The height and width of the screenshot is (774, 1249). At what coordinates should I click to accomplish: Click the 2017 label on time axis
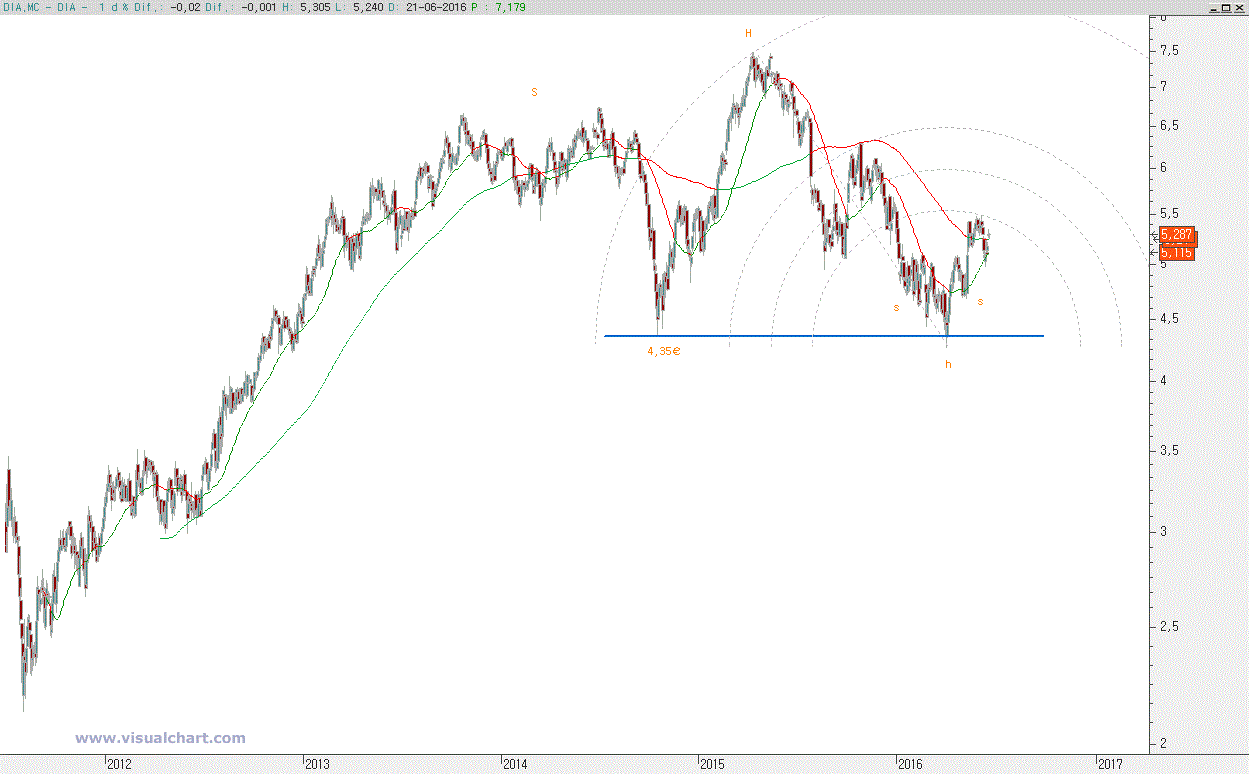pyautogui.click(x=1110, y=765)
